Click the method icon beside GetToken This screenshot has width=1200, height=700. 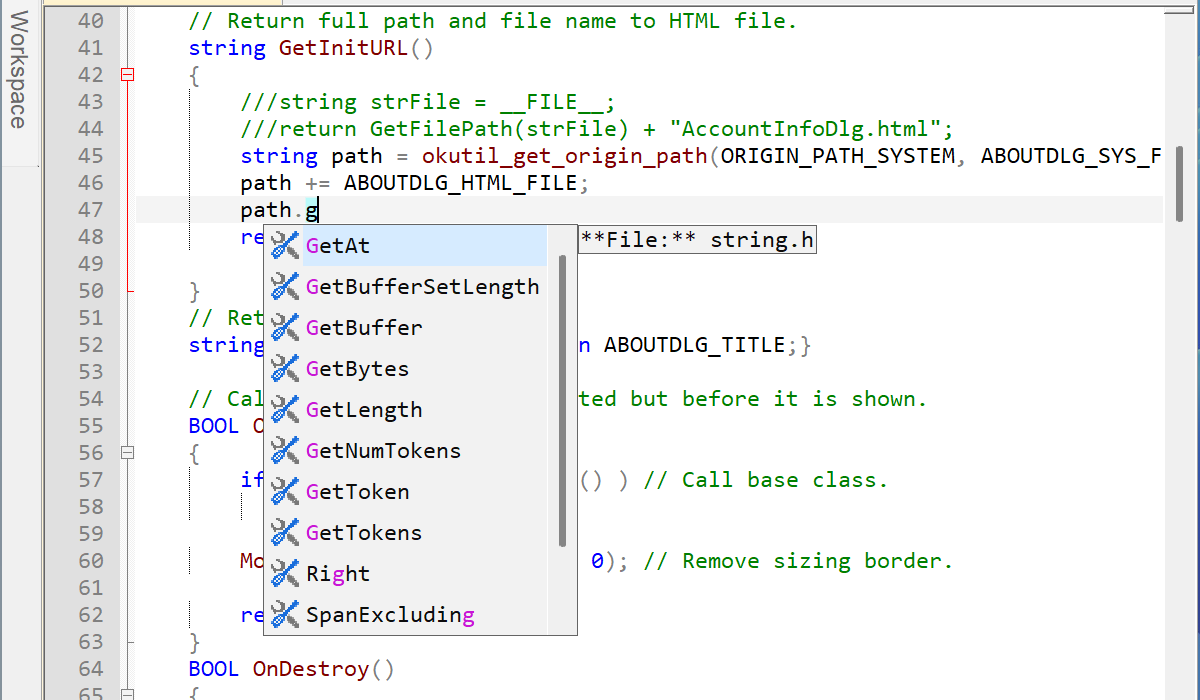point(286,492)
